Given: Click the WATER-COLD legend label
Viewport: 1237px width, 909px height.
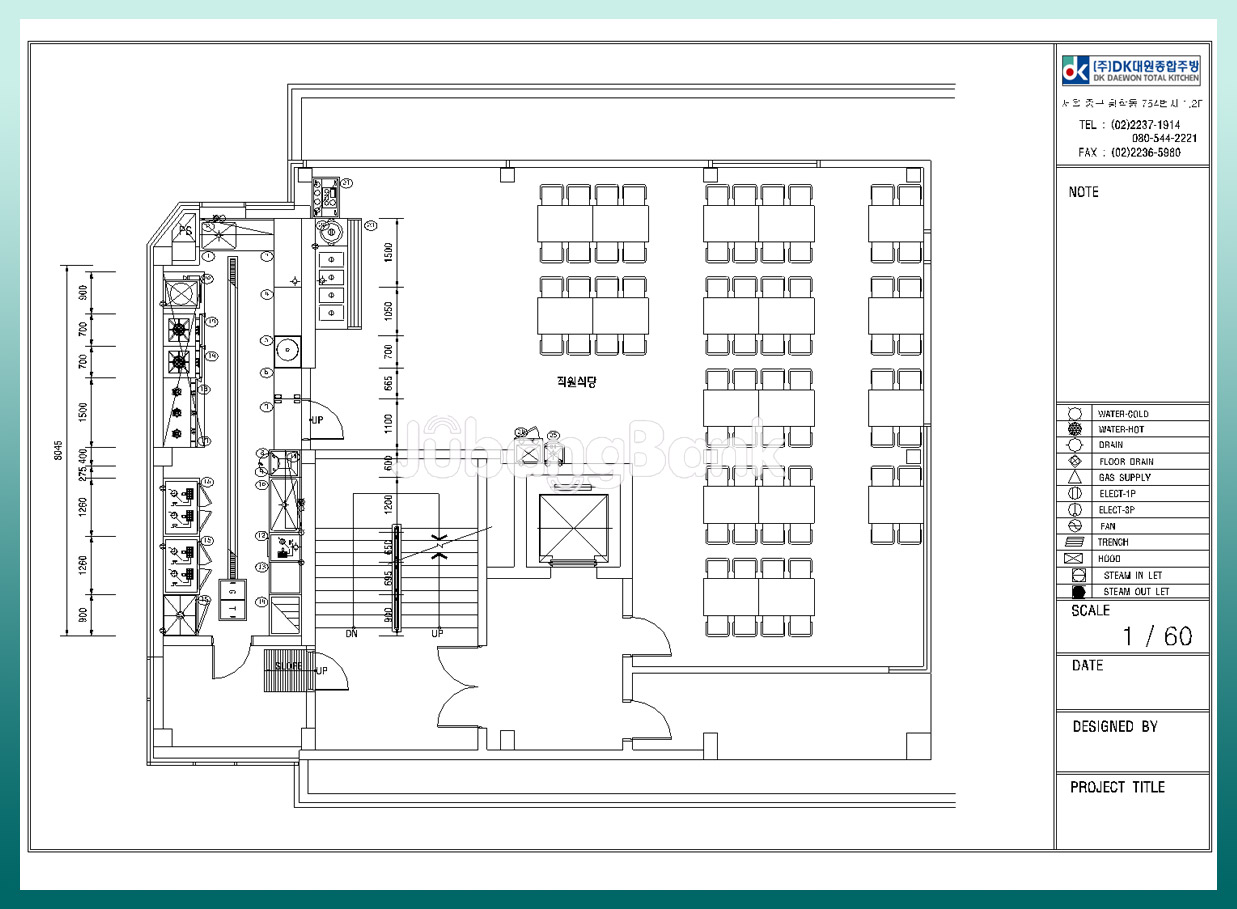Looking at the screenshot, I should pos(1123,414).
